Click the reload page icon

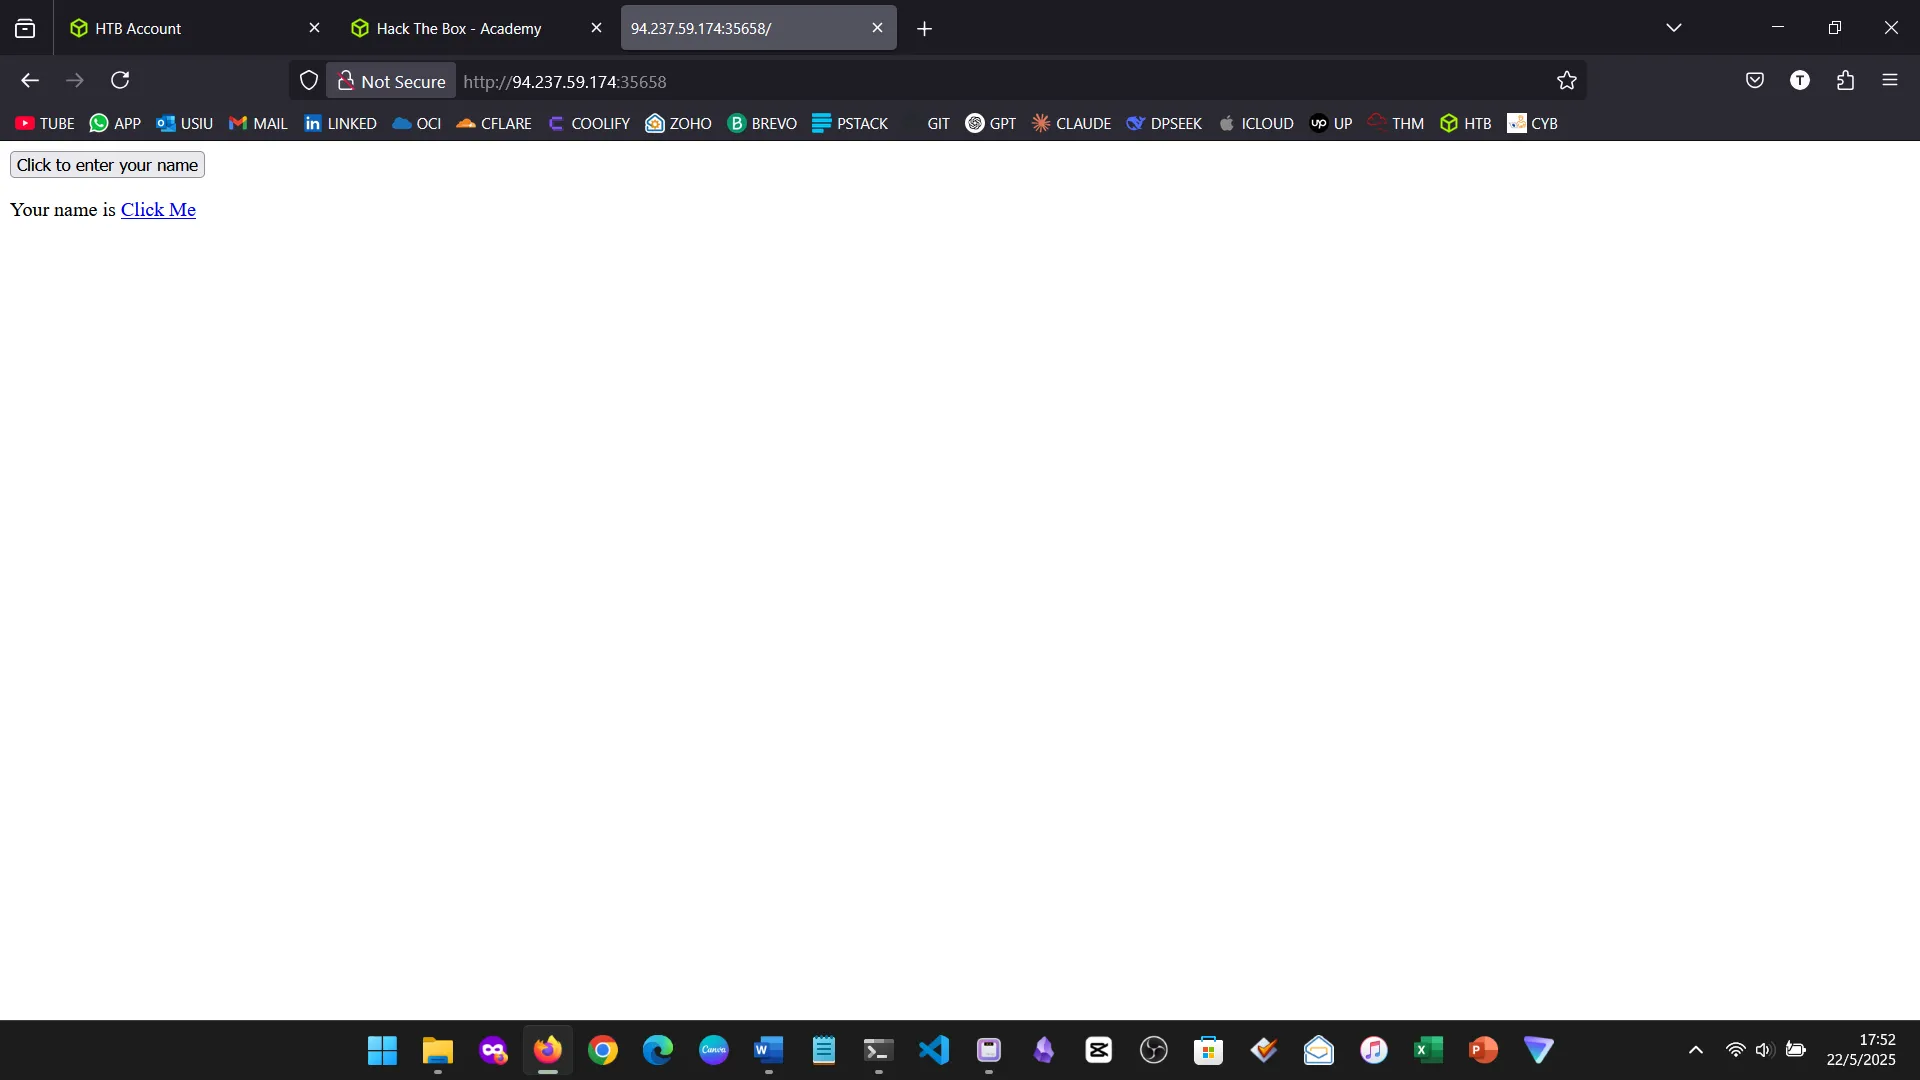(x=120, y=80)
